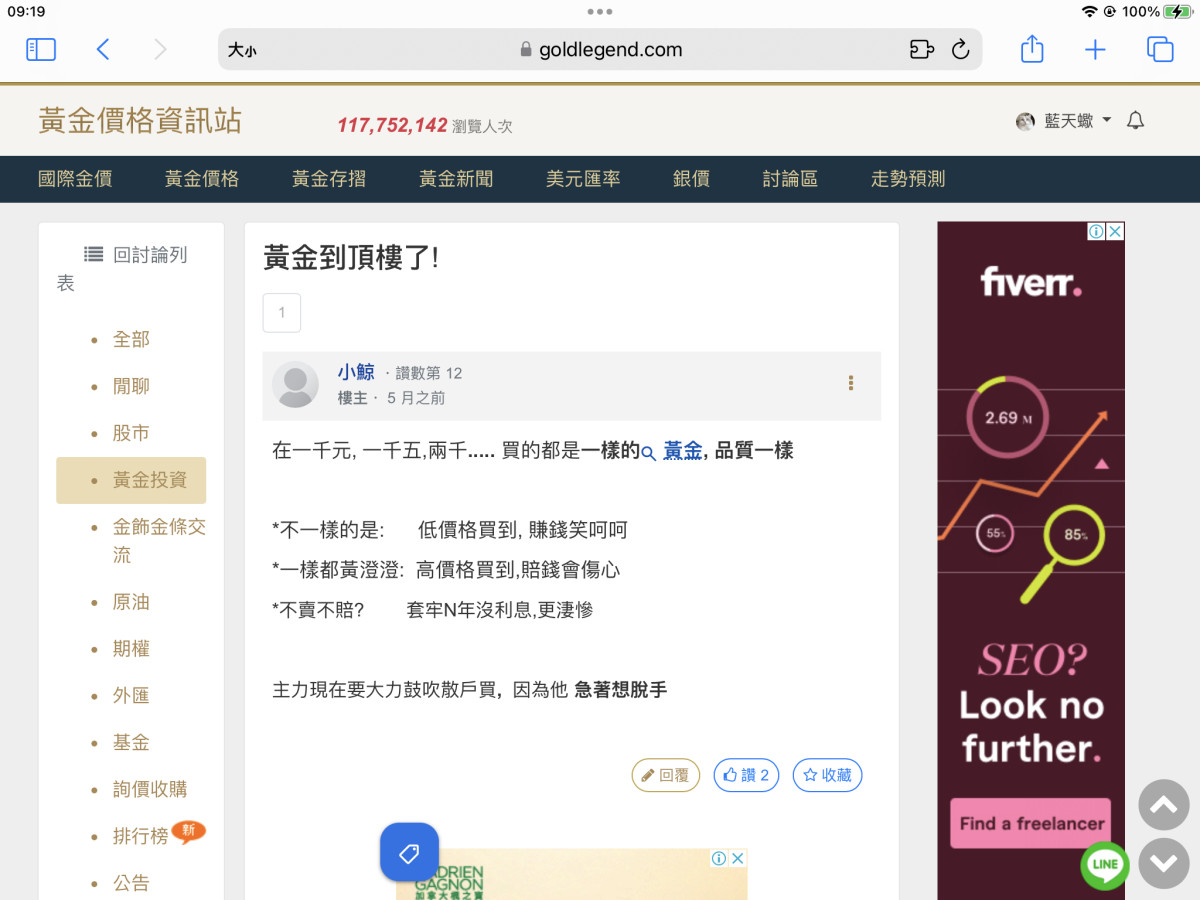
Task: Select the 原油 forum category
Action: (131, 602)
